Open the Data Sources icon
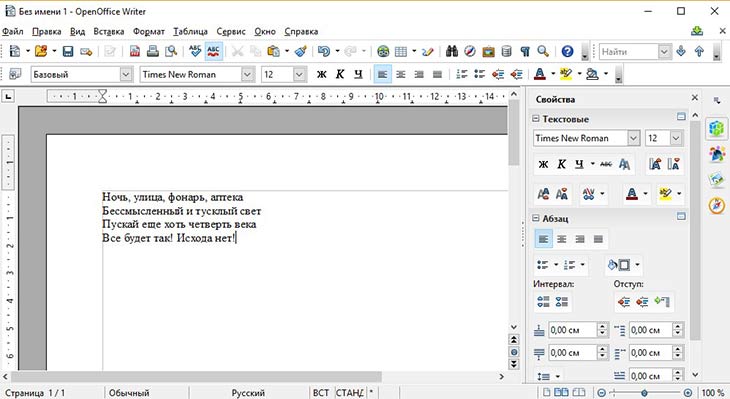The image size is (730, 399). pos(507,51)
